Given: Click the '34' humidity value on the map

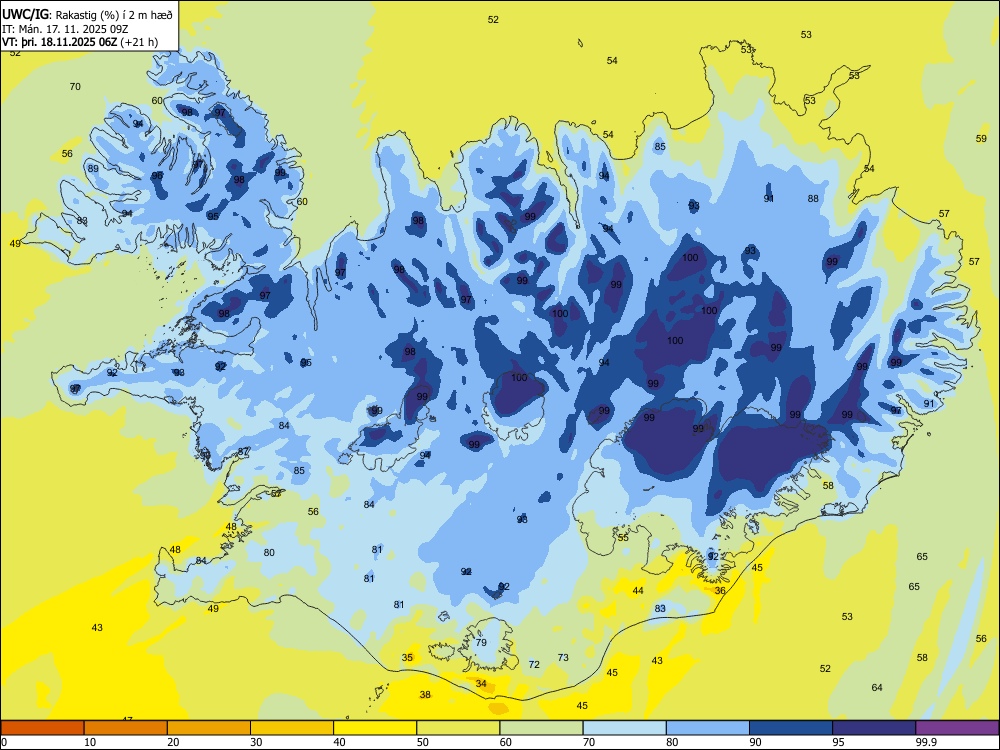Looking at the screenshot, I should (x=482, y=684).
